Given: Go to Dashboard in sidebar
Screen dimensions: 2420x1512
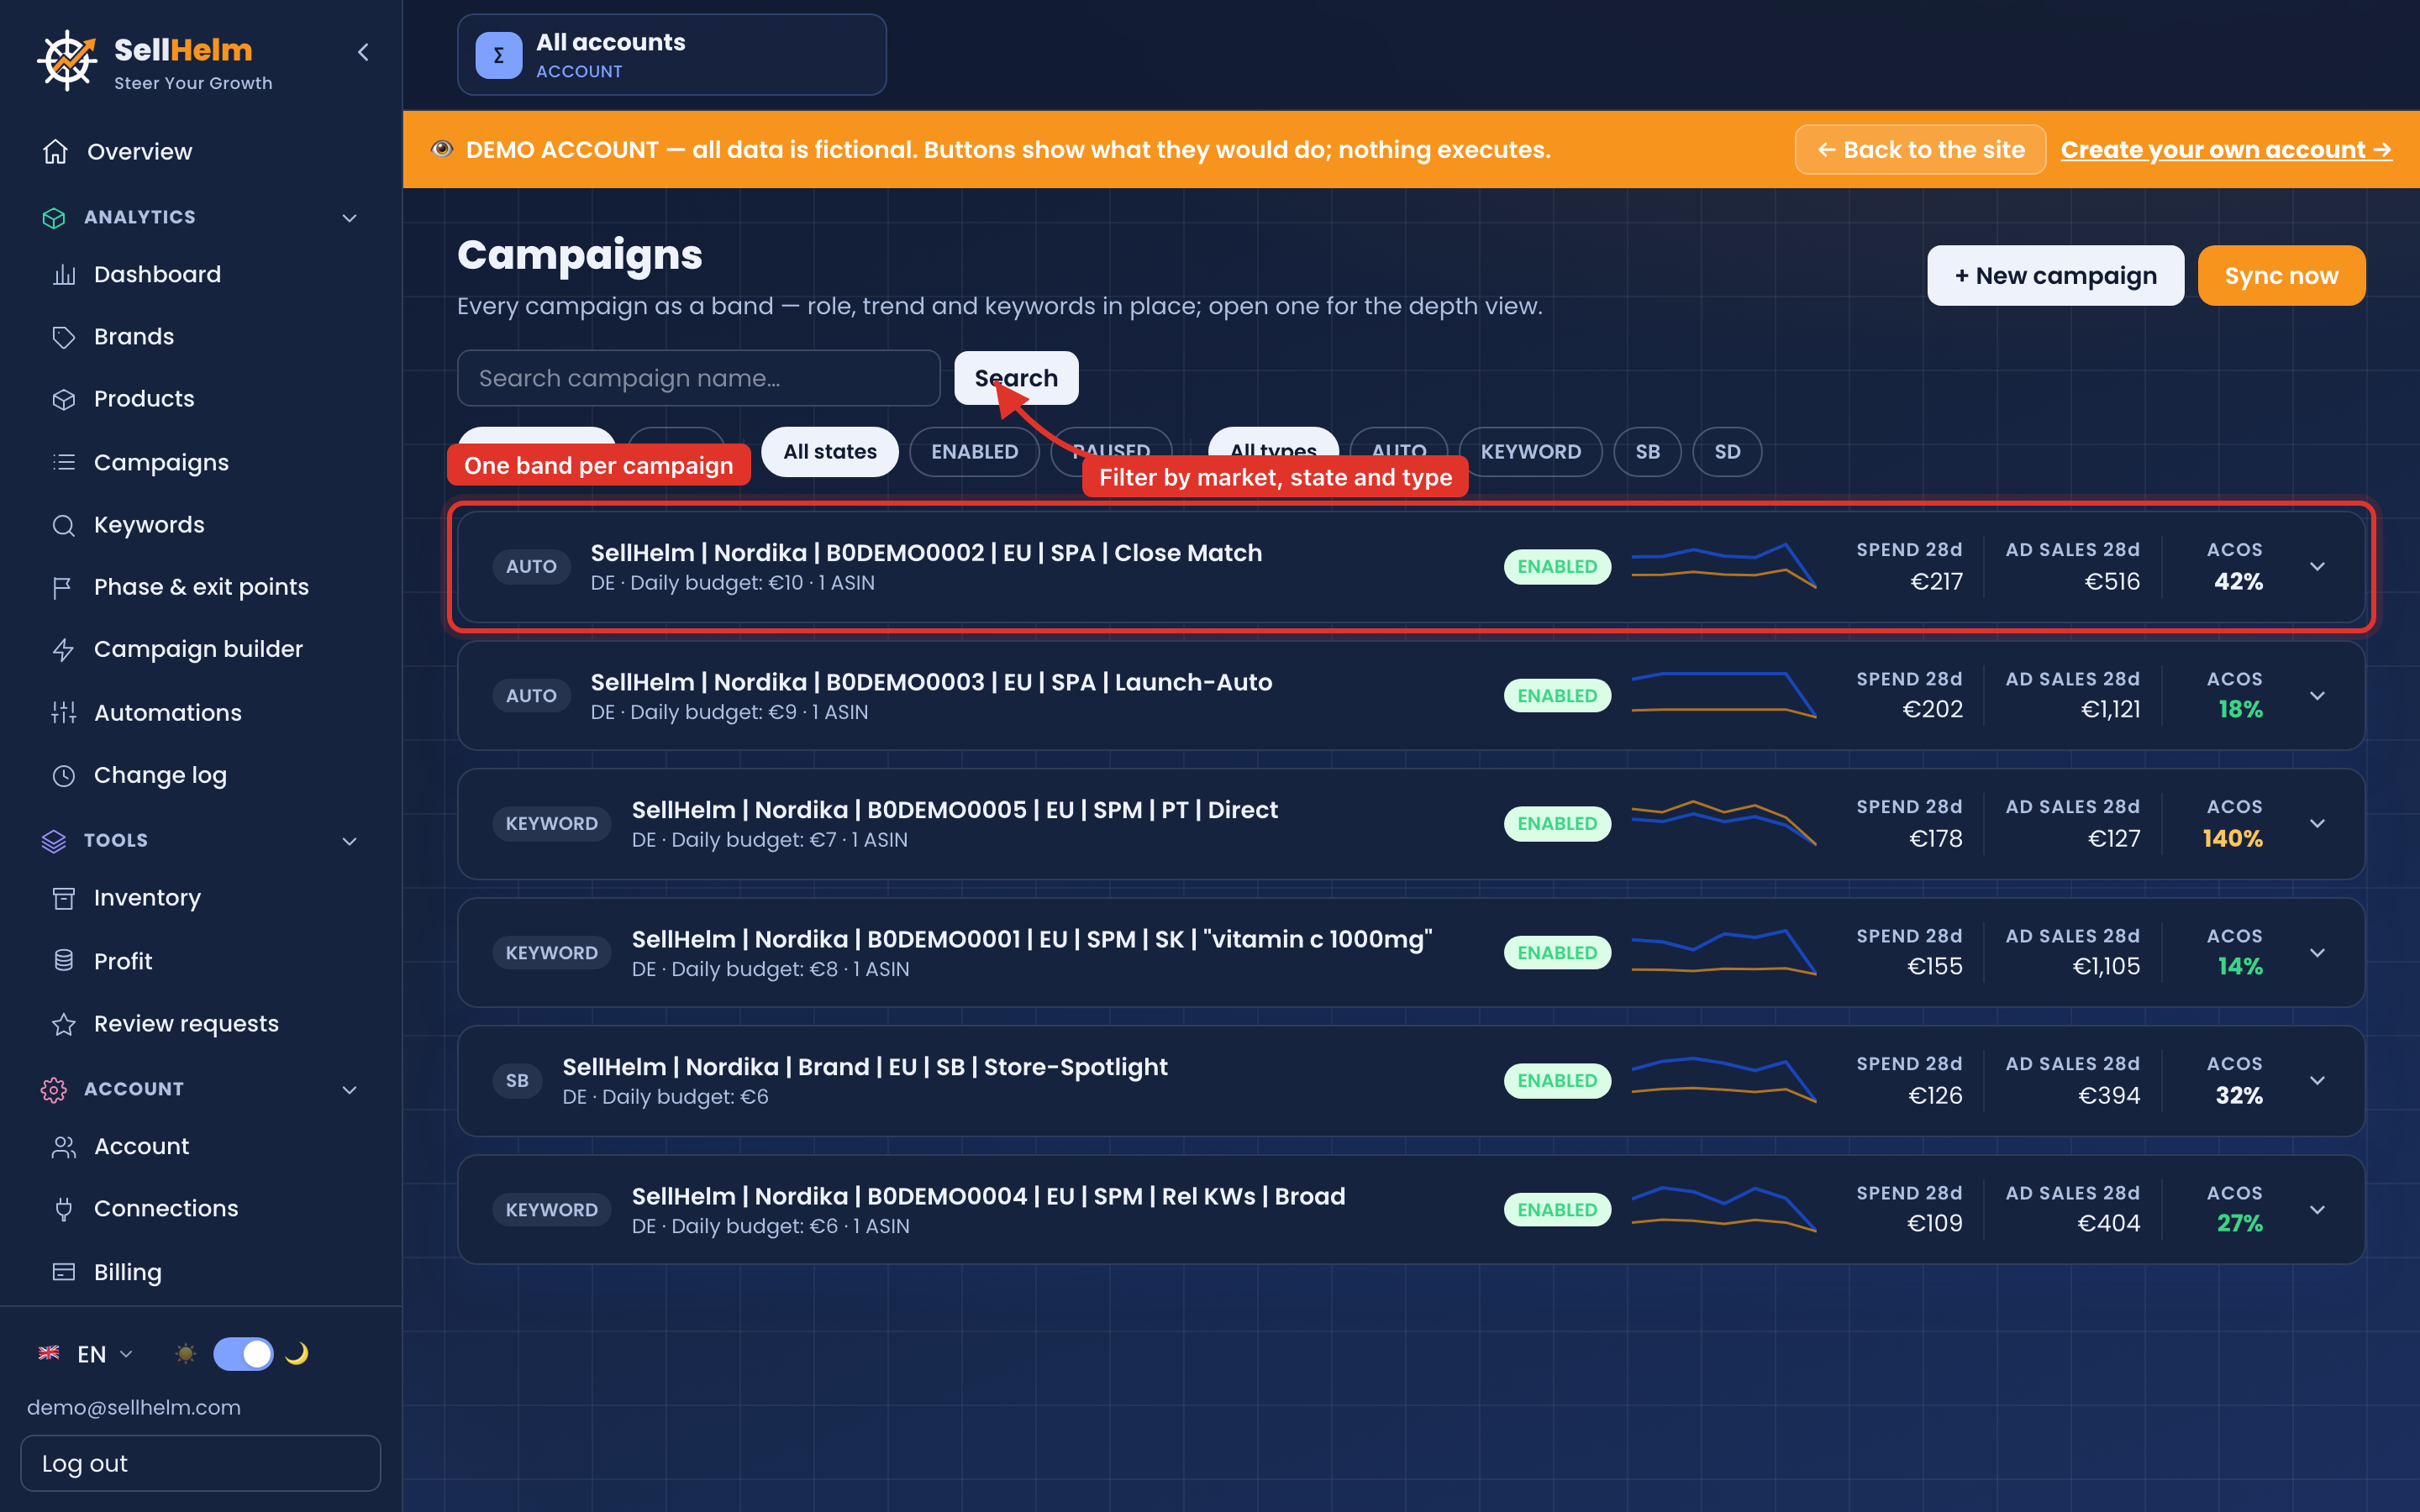Looking at the screenshot, I should point(157,274).
